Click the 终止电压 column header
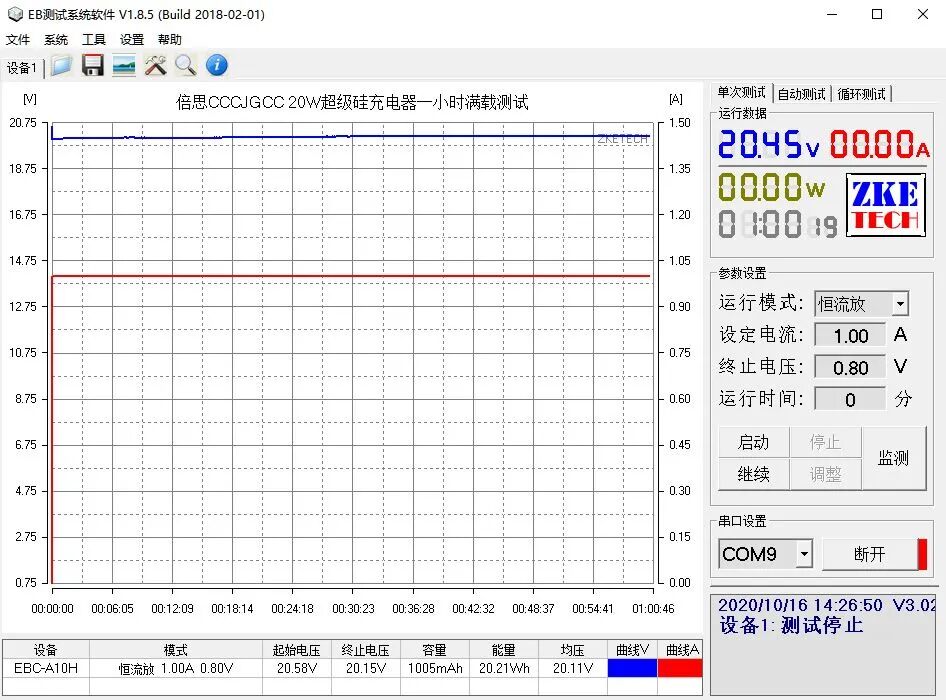Viewport: 946px width, 700px height. tap(366, 650)
